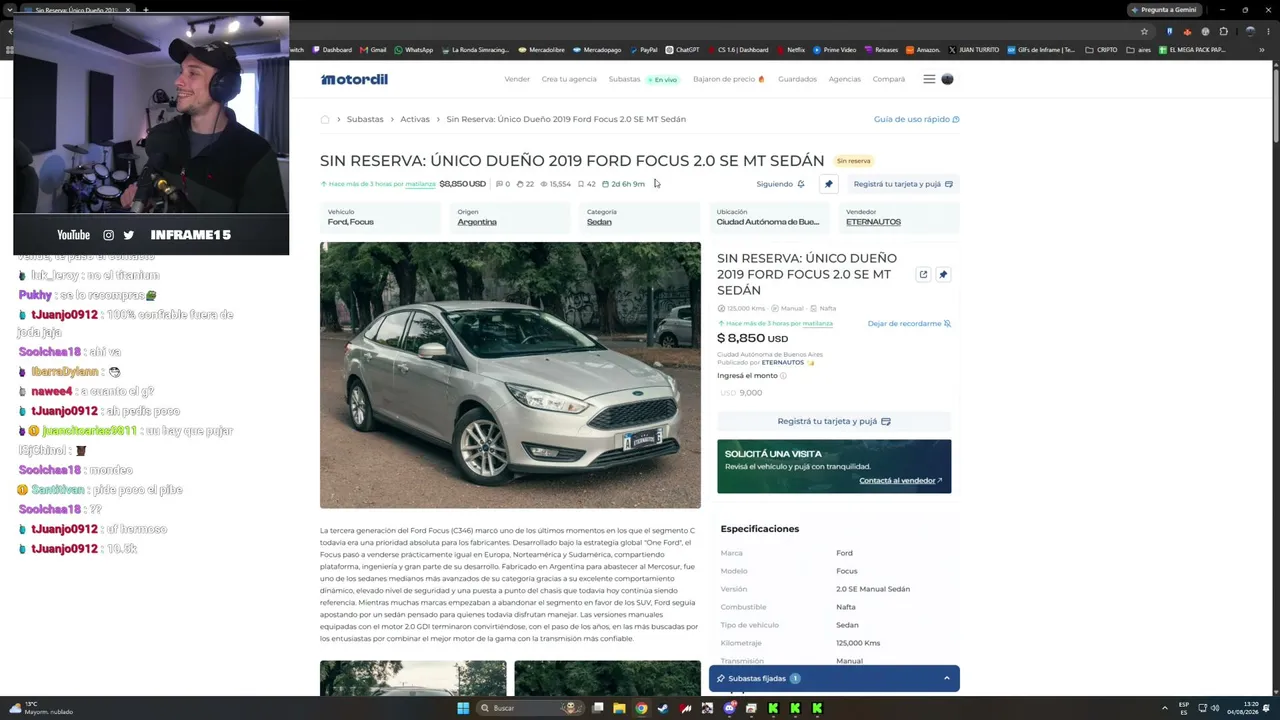Click the views eye icon showing 15,554
Viewport: 1280px width, 720px height.
click(x=543, y=184)
